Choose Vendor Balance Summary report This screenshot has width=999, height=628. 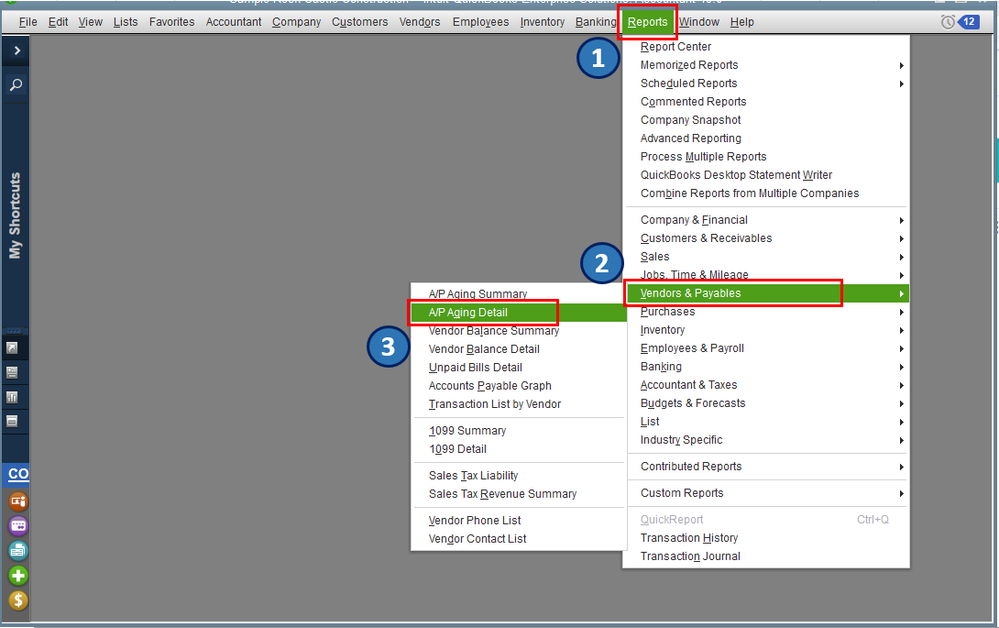519,331
